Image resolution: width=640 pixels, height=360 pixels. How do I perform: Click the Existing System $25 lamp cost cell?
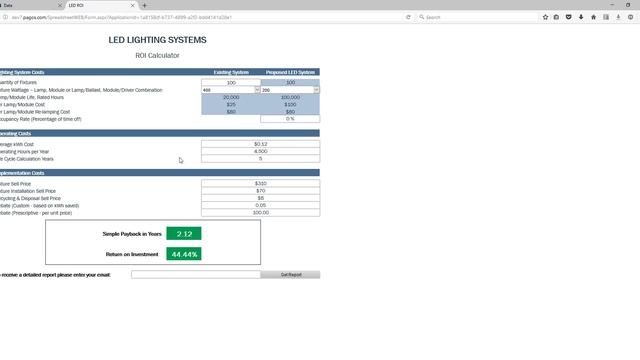231,104
